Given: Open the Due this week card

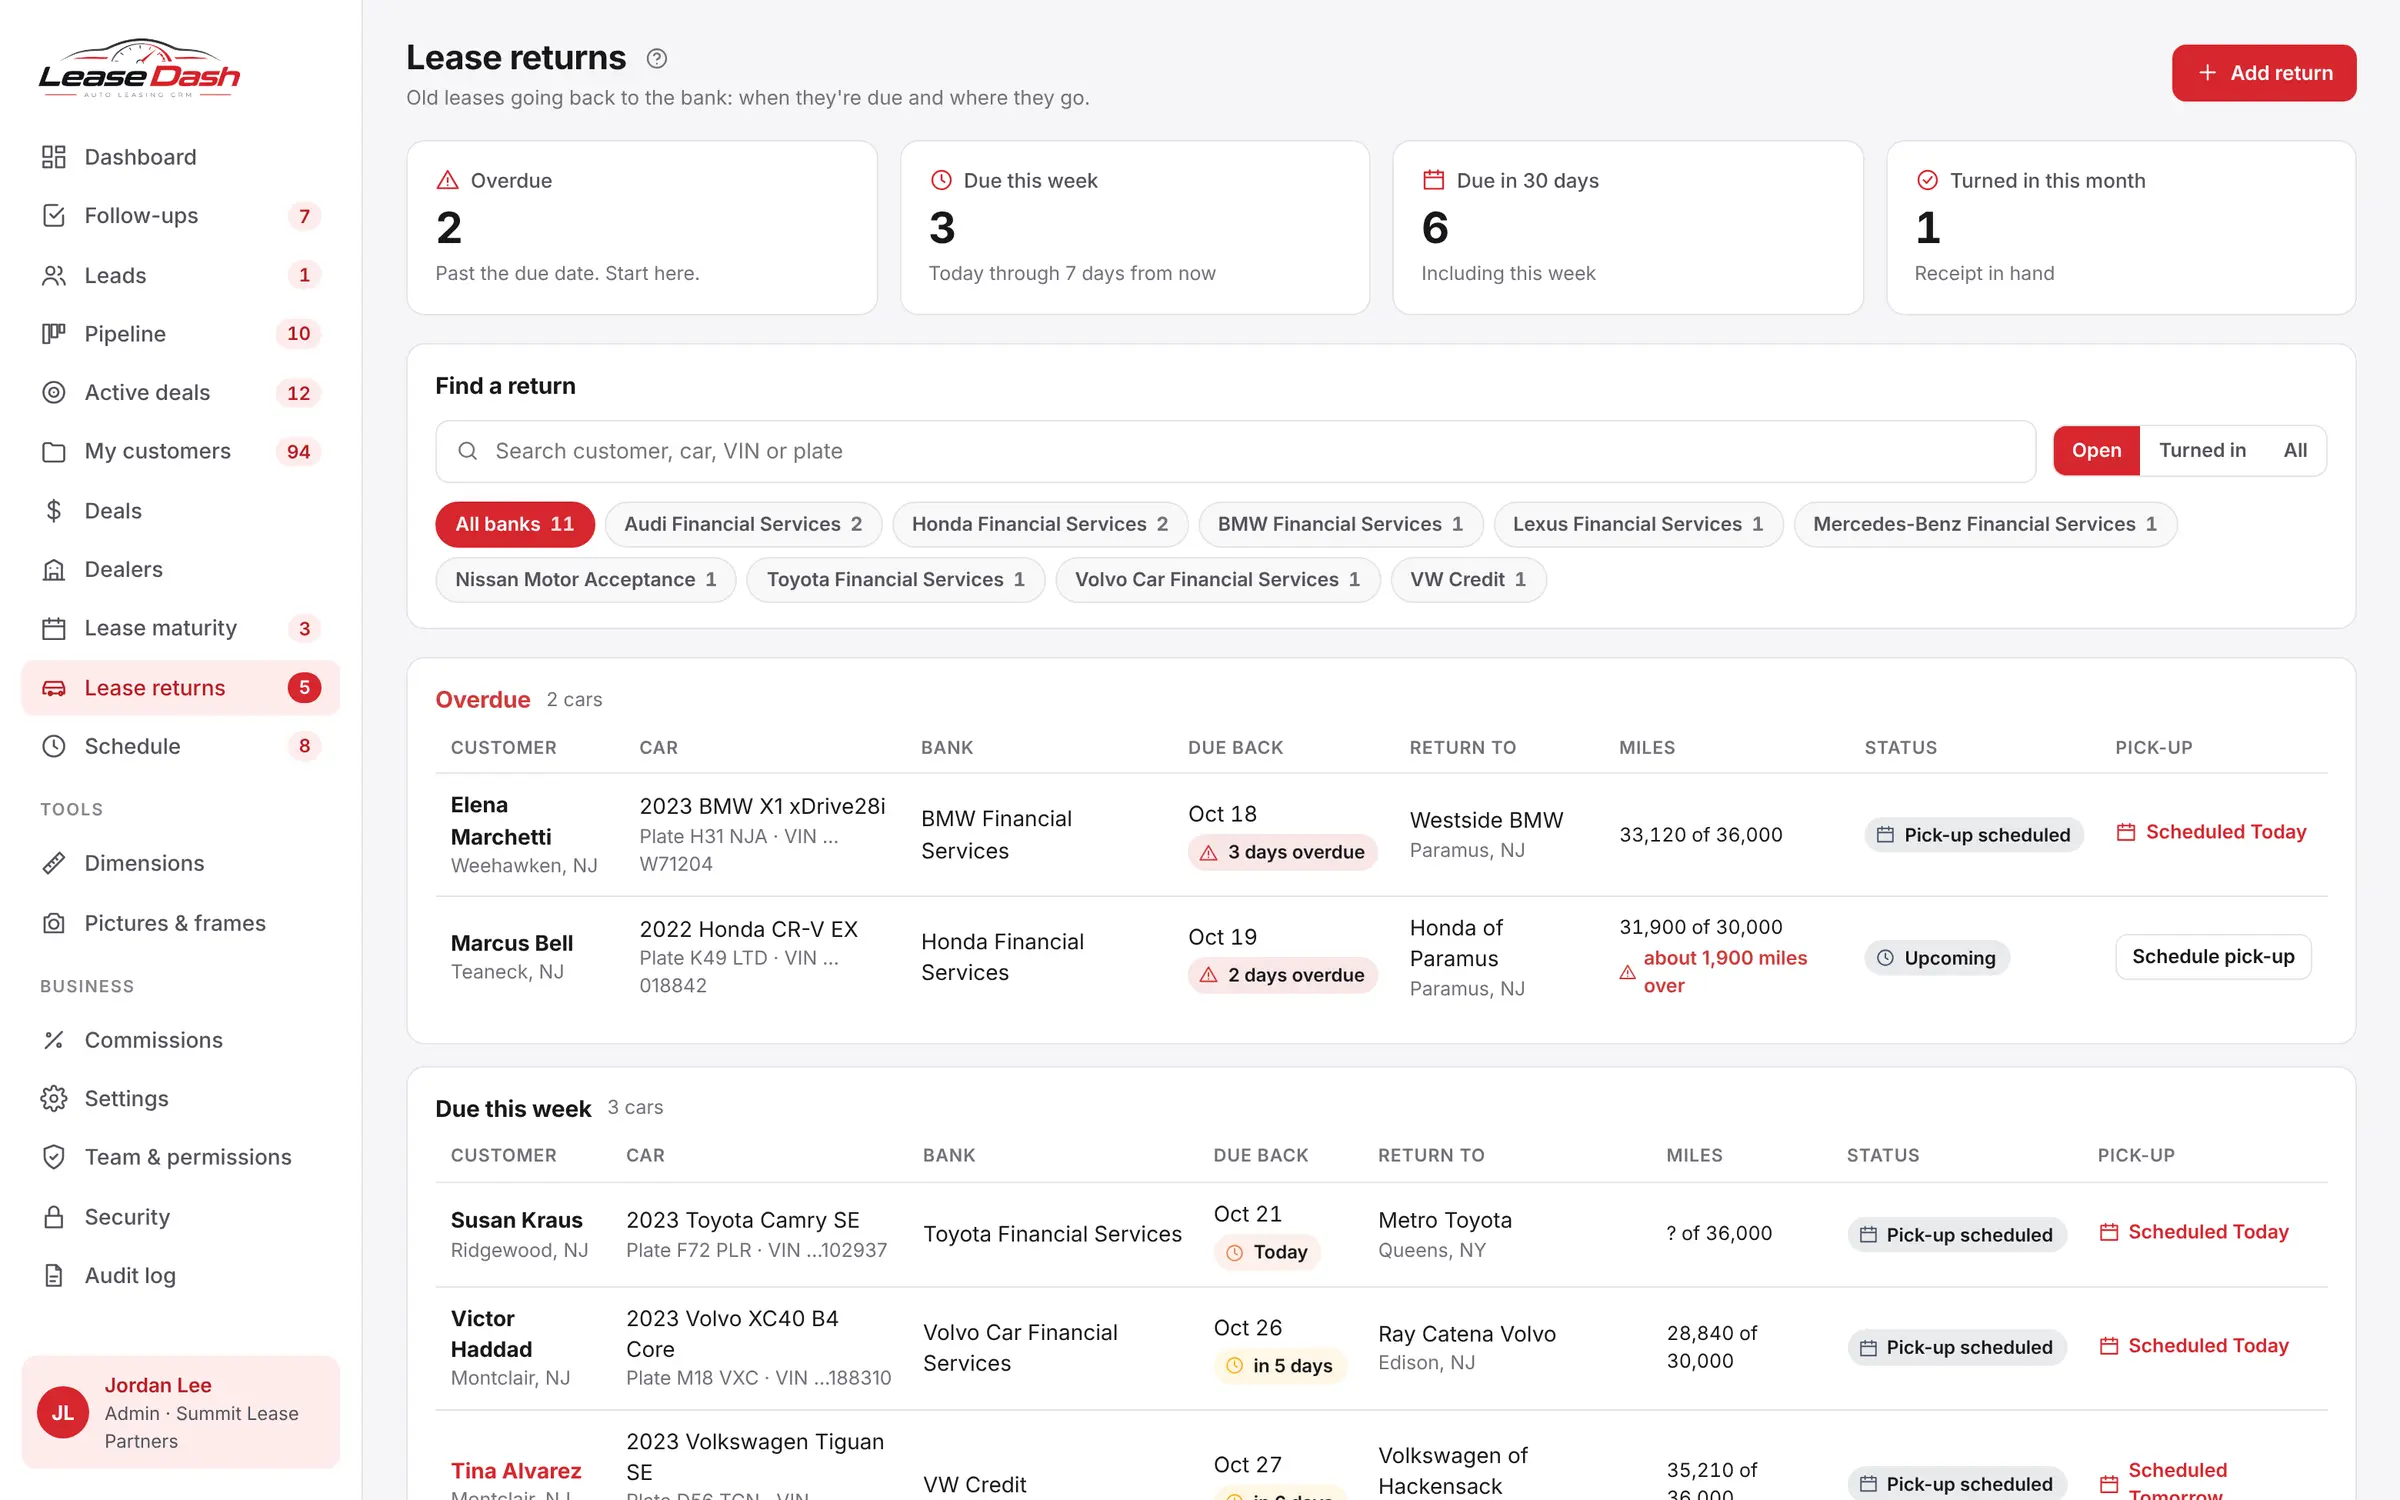Looking at the screenshot, I should (1135, 228).
